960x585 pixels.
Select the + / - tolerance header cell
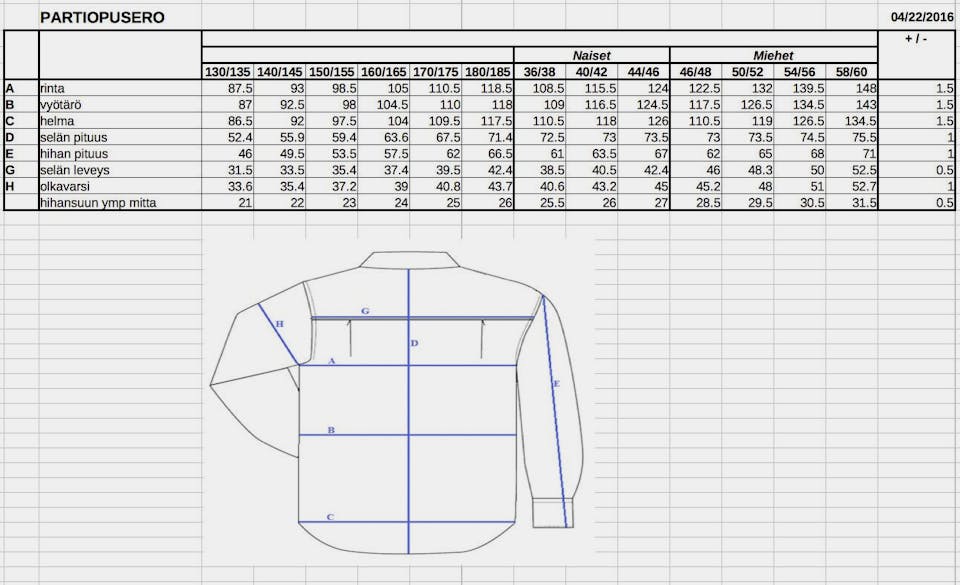click(x=915, y=39)
